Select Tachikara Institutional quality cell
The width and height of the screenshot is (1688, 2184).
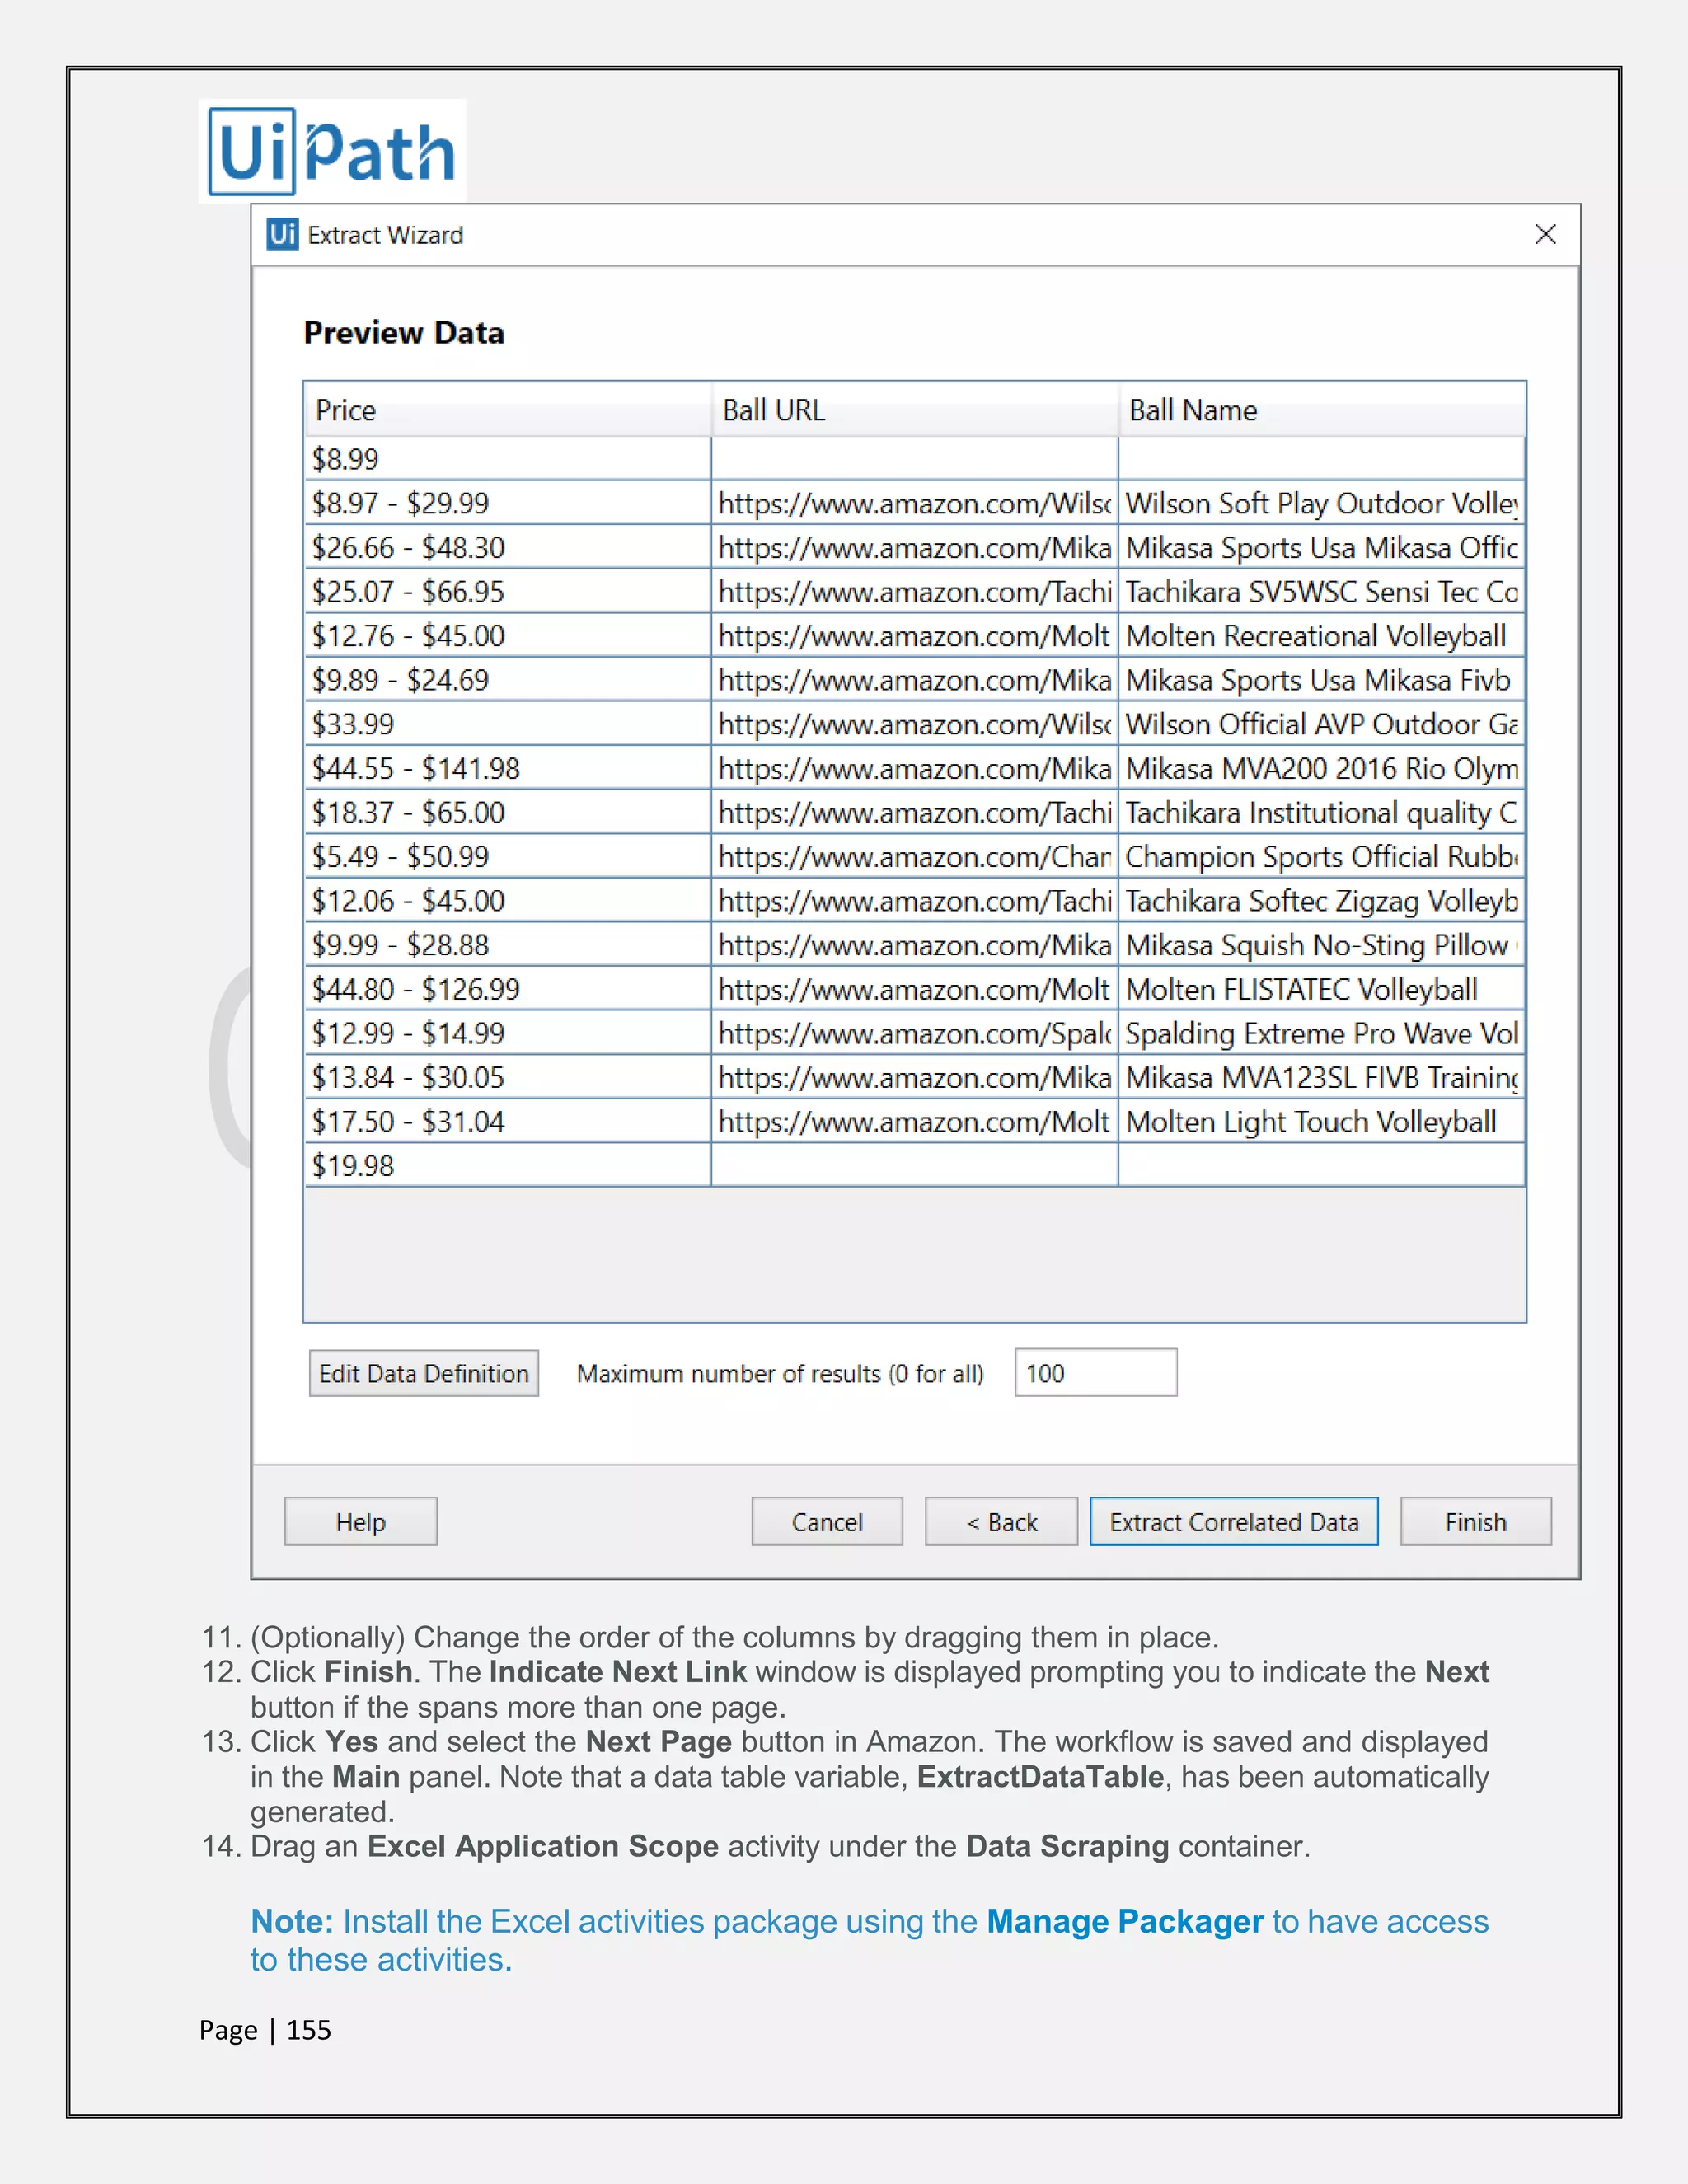(1322, 812)
